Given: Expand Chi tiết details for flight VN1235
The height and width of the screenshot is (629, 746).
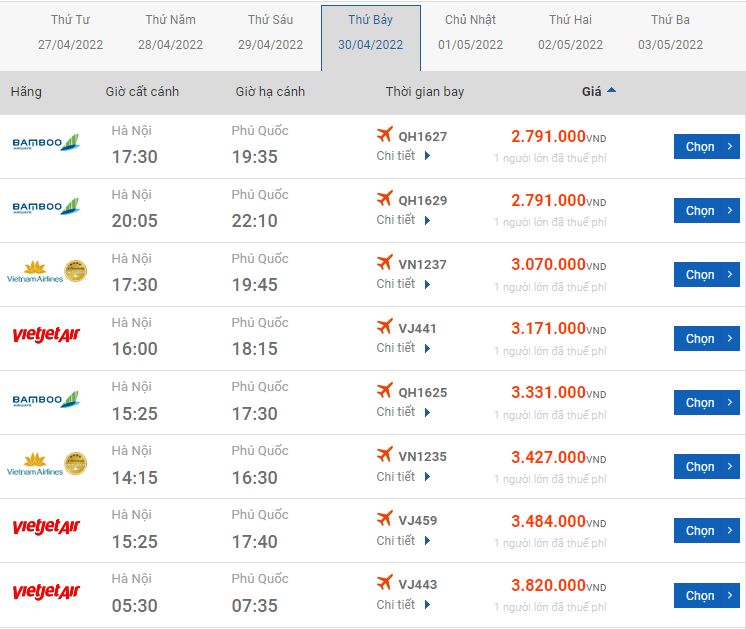Looking at the screenshot, I should [403, 476].
